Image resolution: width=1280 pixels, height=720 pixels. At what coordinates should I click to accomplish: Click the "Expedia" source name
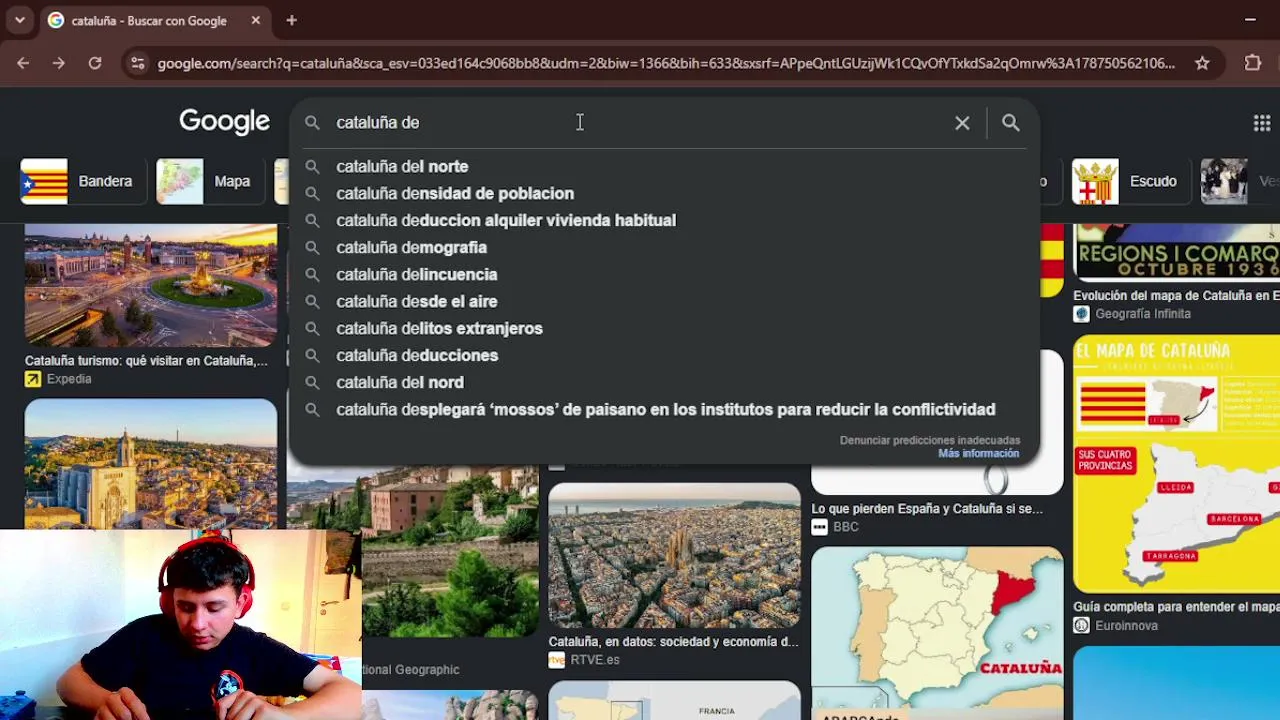pyautogui.click(x=69, y=379)
